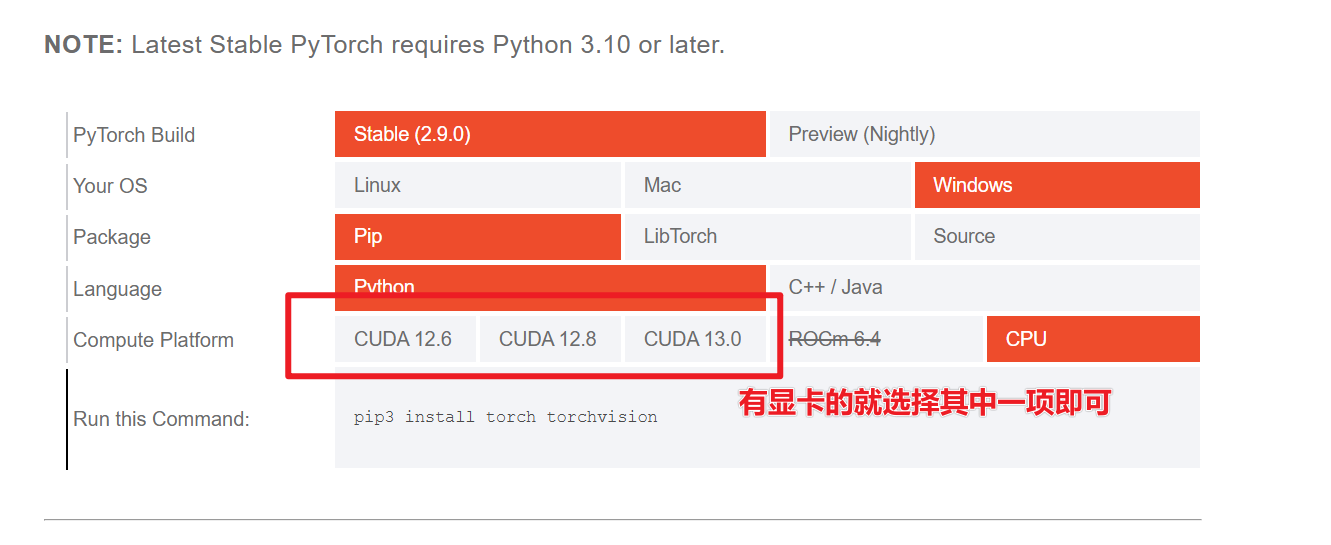Click the Compute Platform row label
This screenshot has height=545, width=1331.
click(x=153, y=340)
